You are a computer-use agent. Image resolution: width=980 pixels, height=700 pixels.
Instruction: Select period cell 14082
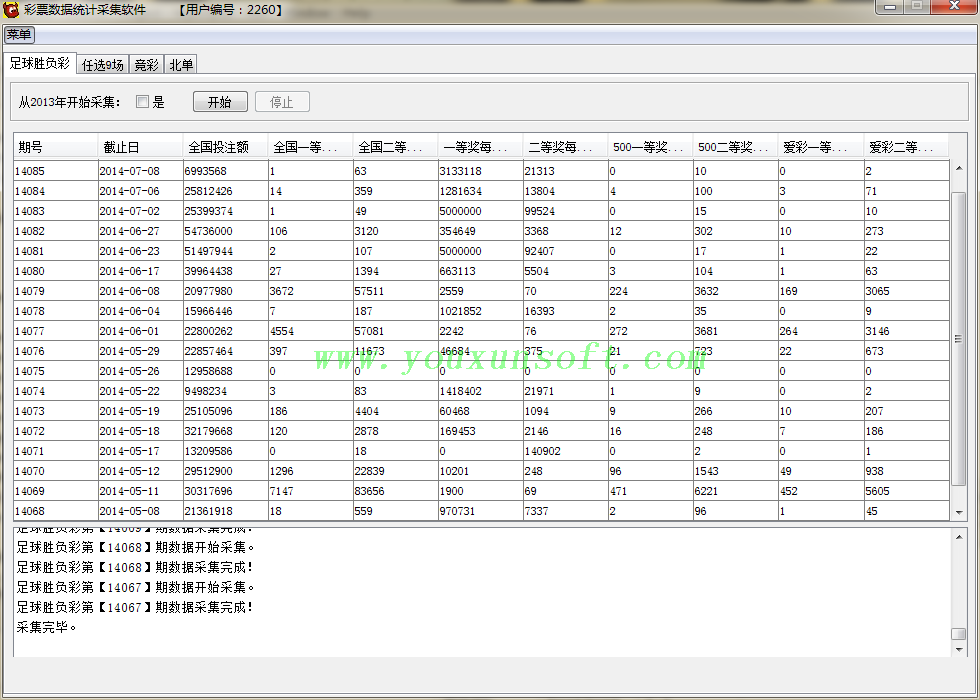[x=56, y=231]
